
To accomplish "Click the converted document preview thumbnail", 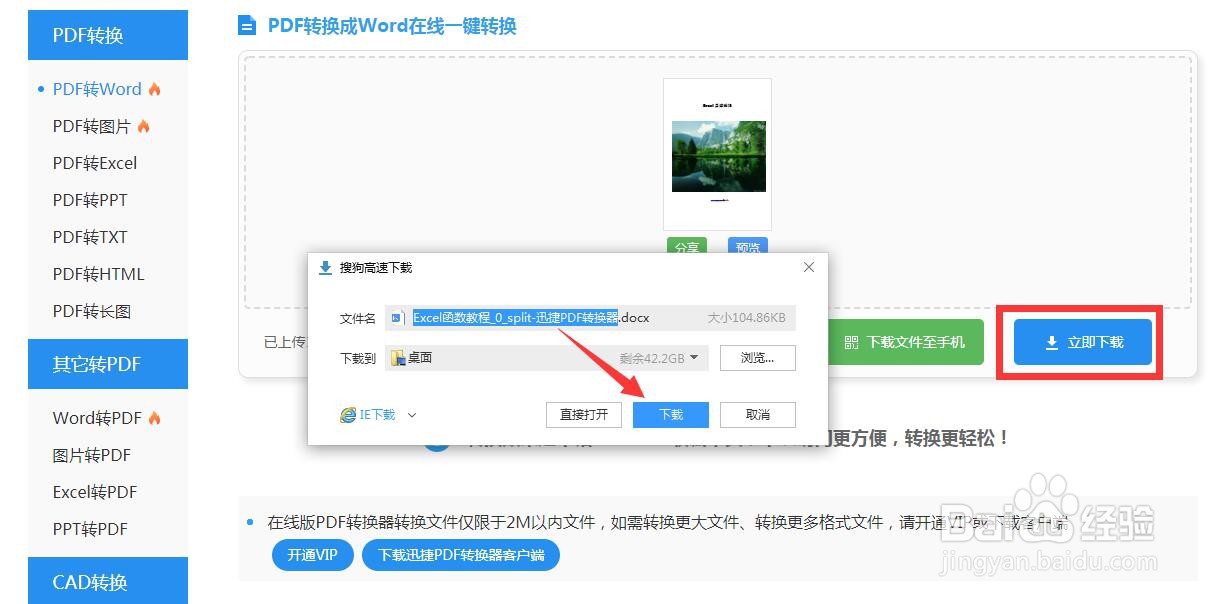I will point(718,155).
